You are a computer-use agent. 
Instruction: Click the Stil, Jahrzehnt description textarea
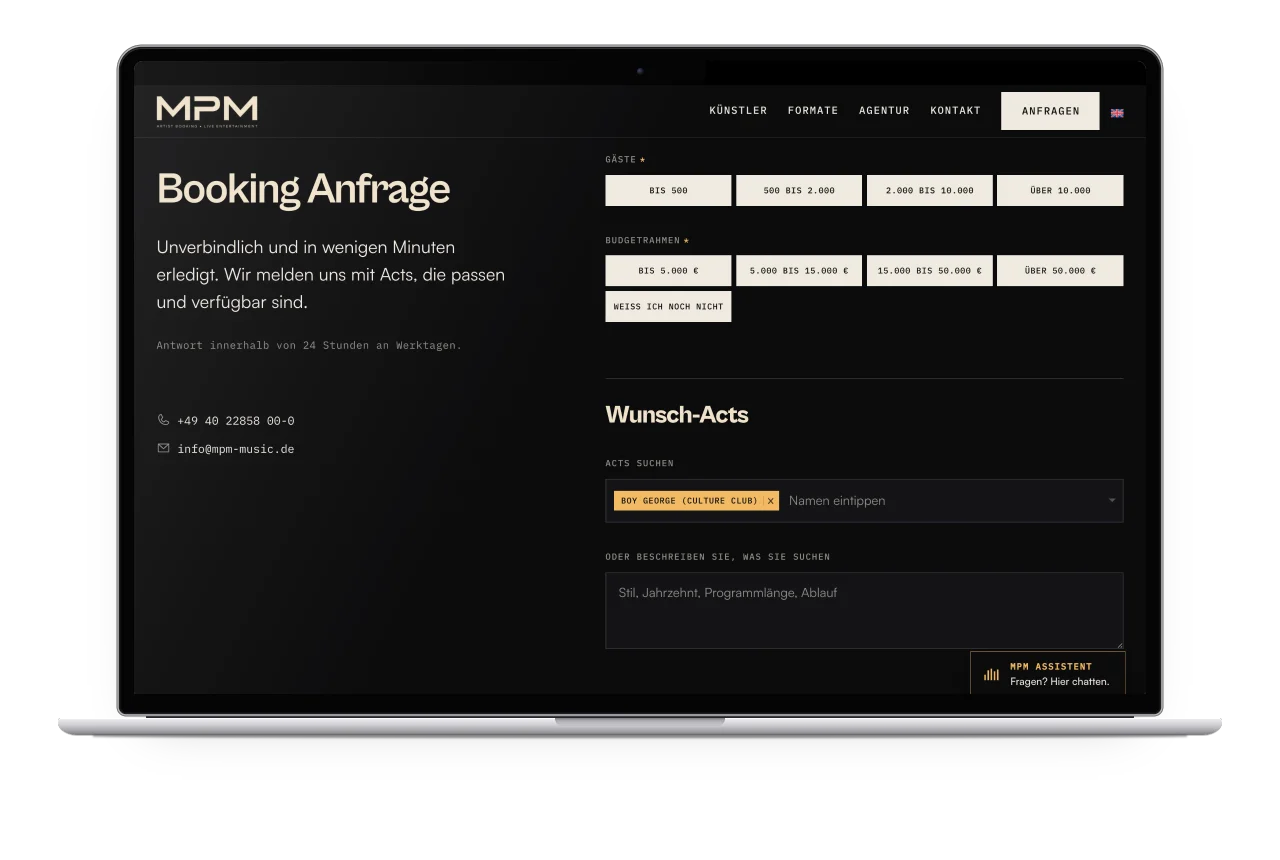(x=864, y=610)
